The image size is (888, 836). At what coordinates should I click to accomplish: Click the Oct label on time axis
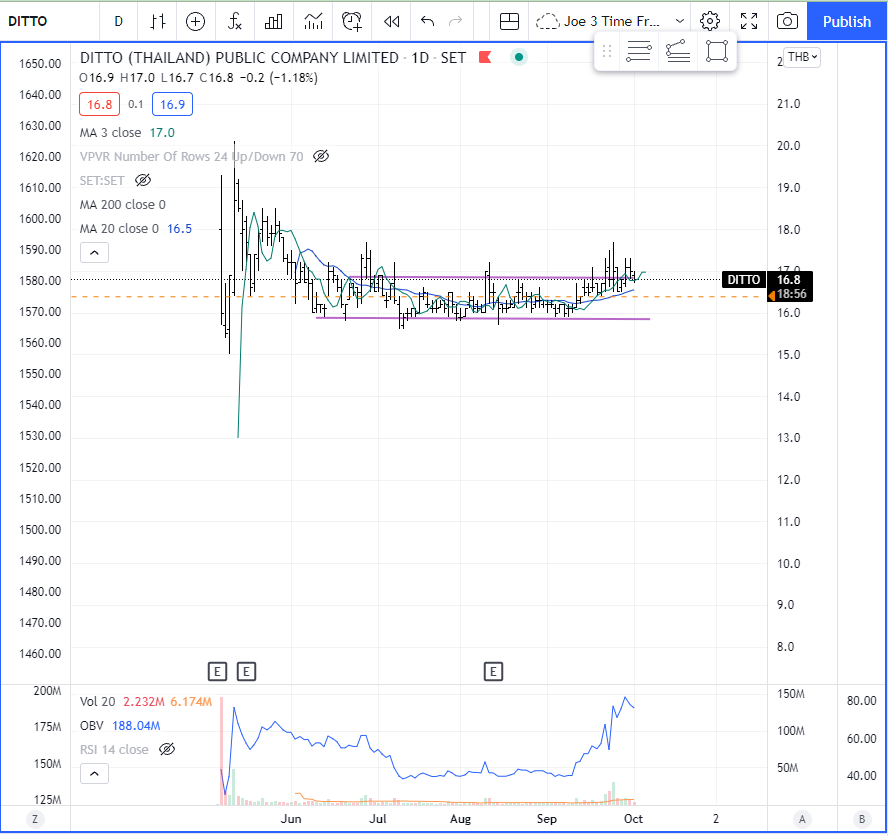633,819
